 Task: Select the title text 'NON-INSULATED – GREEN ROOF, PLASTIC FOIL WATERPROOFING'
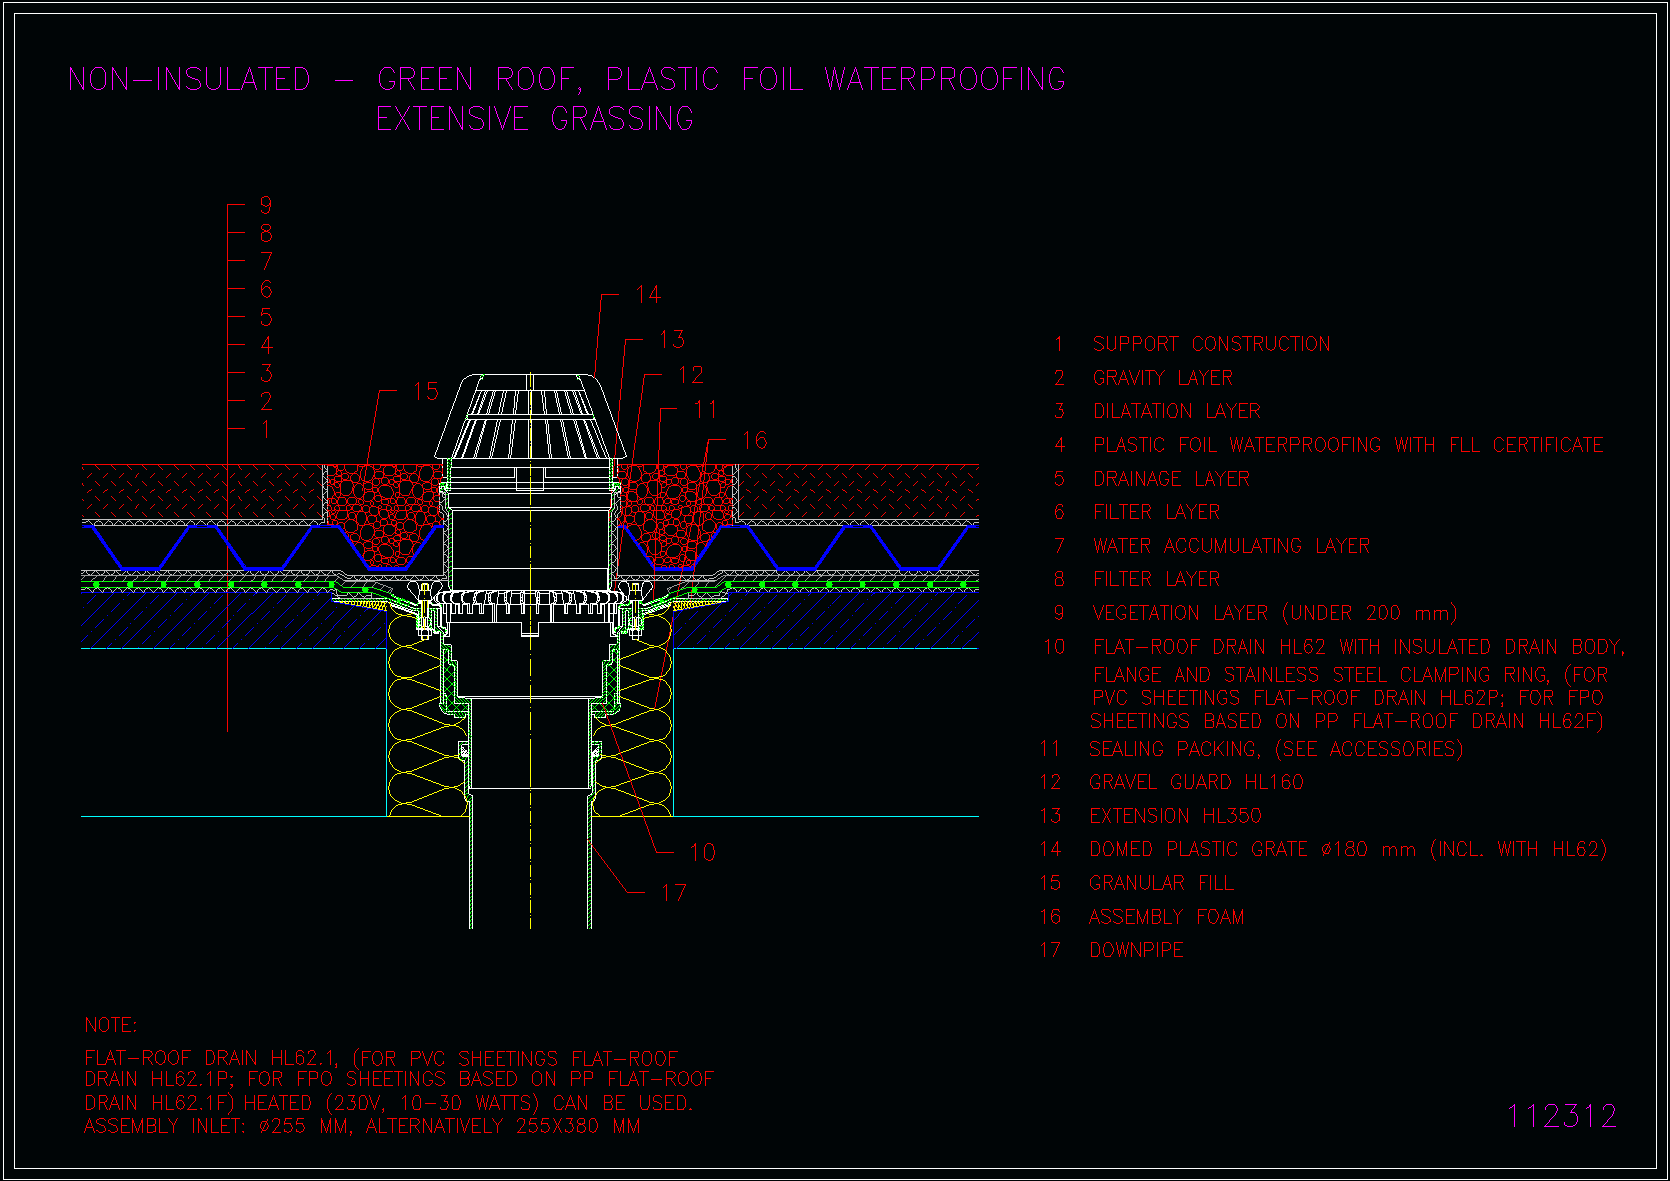coord(567,79)
